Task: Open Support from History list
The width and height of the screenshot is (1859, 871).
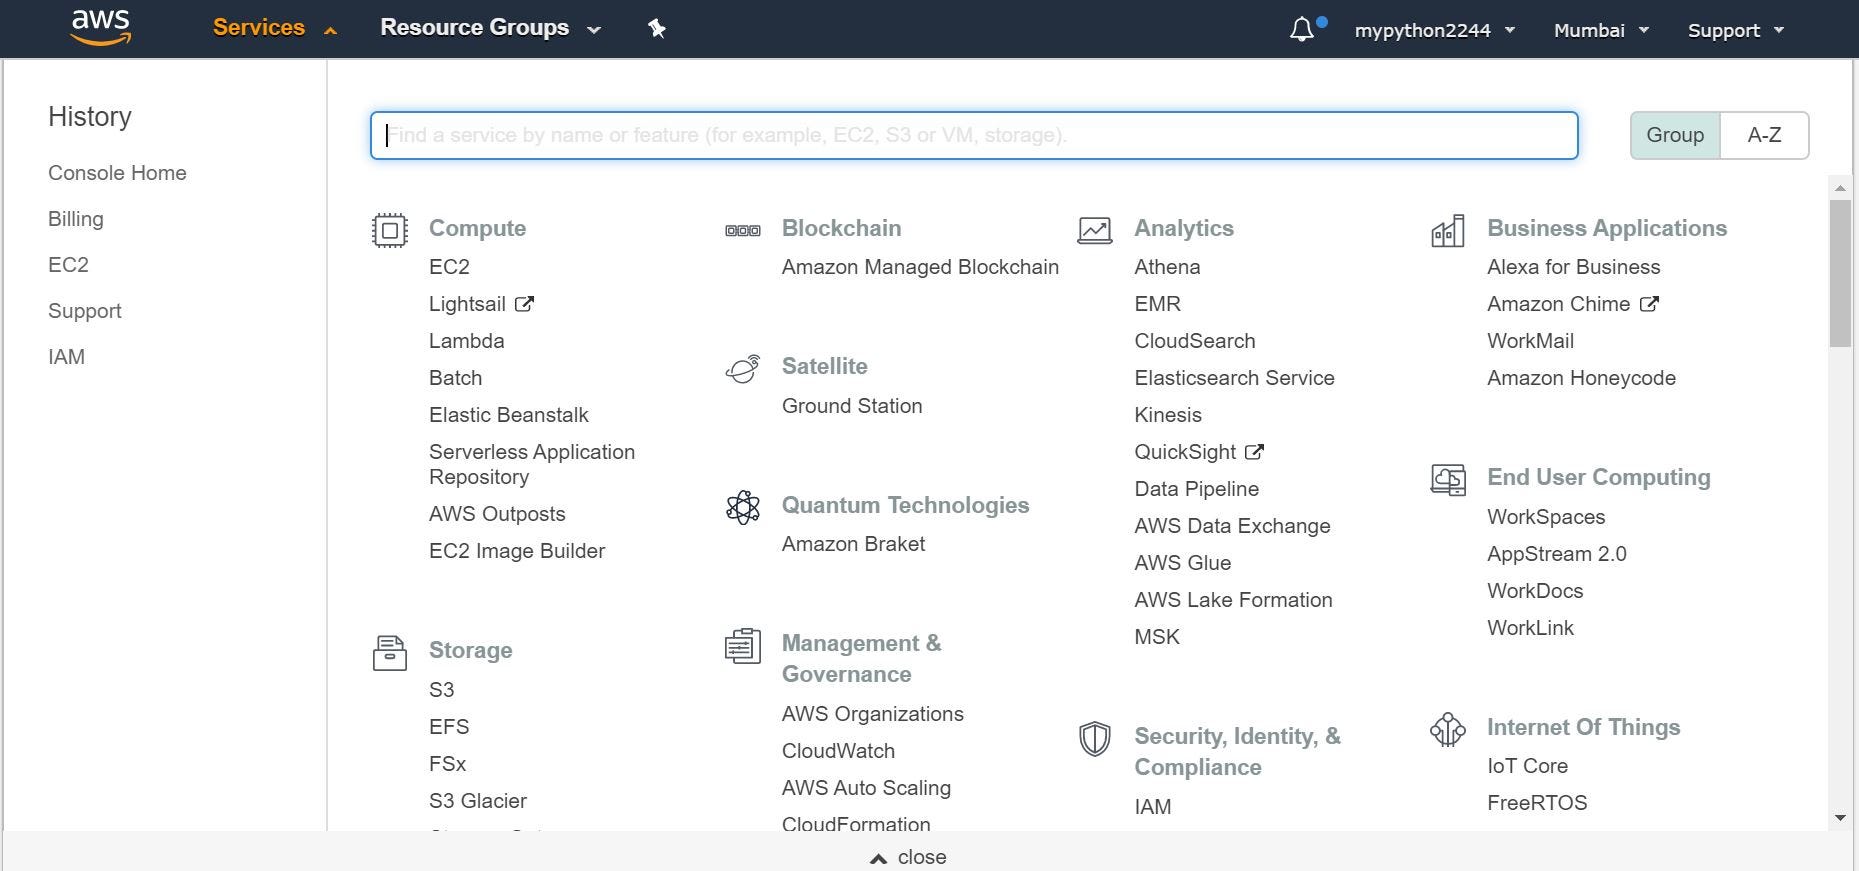Action: click(x=85, y=311)
